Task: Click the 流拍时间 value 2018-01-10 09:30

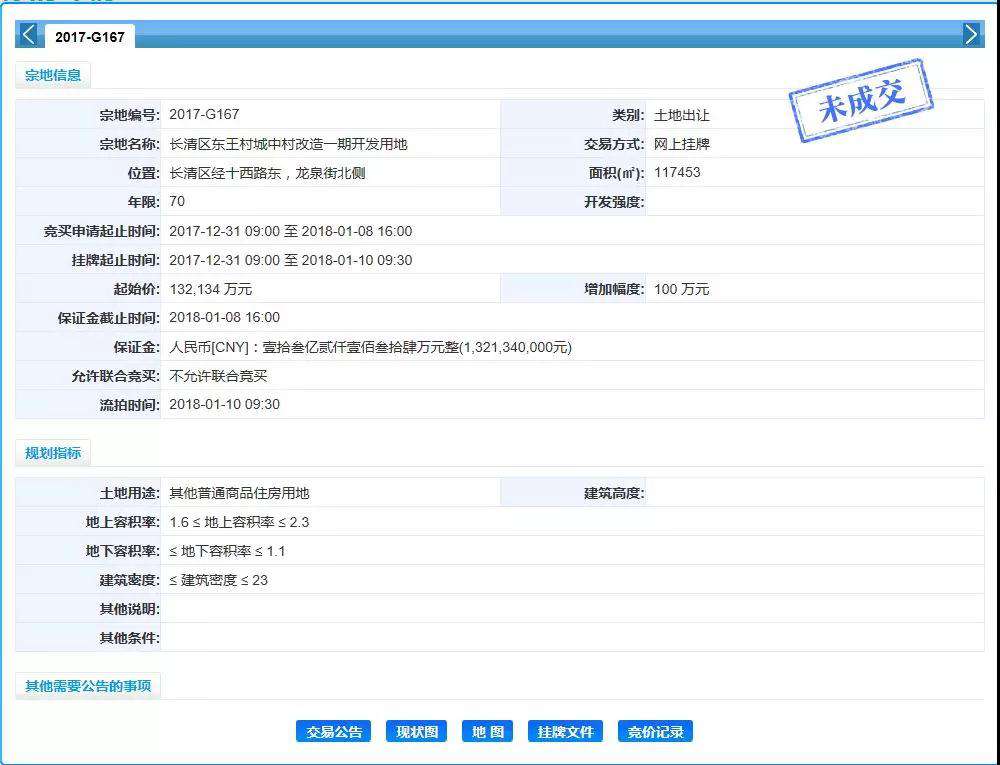Action: tap(224, 405)
